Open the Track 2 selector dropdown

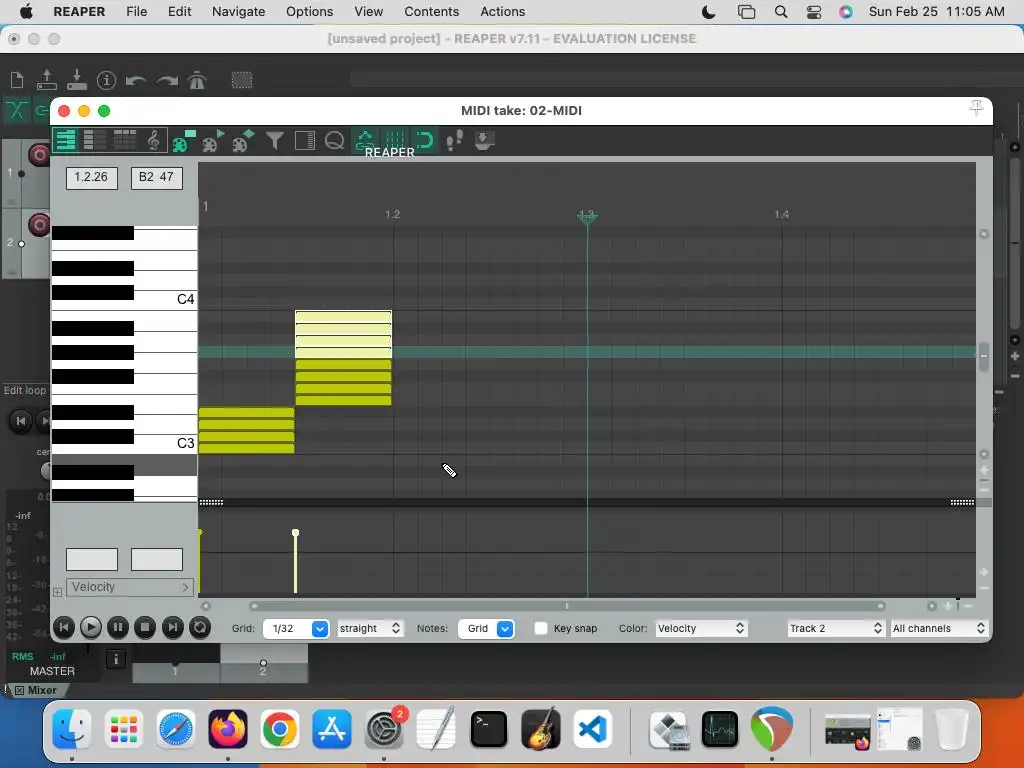(835, 628)
